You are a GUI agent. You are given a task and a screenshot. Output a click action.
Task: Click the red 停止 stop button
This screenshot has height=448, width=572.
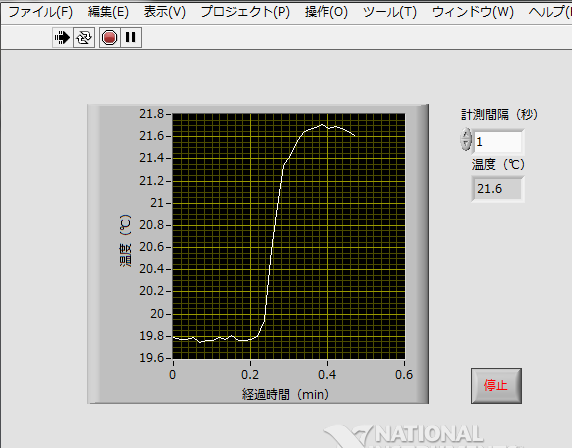click(x=496, y=385)
